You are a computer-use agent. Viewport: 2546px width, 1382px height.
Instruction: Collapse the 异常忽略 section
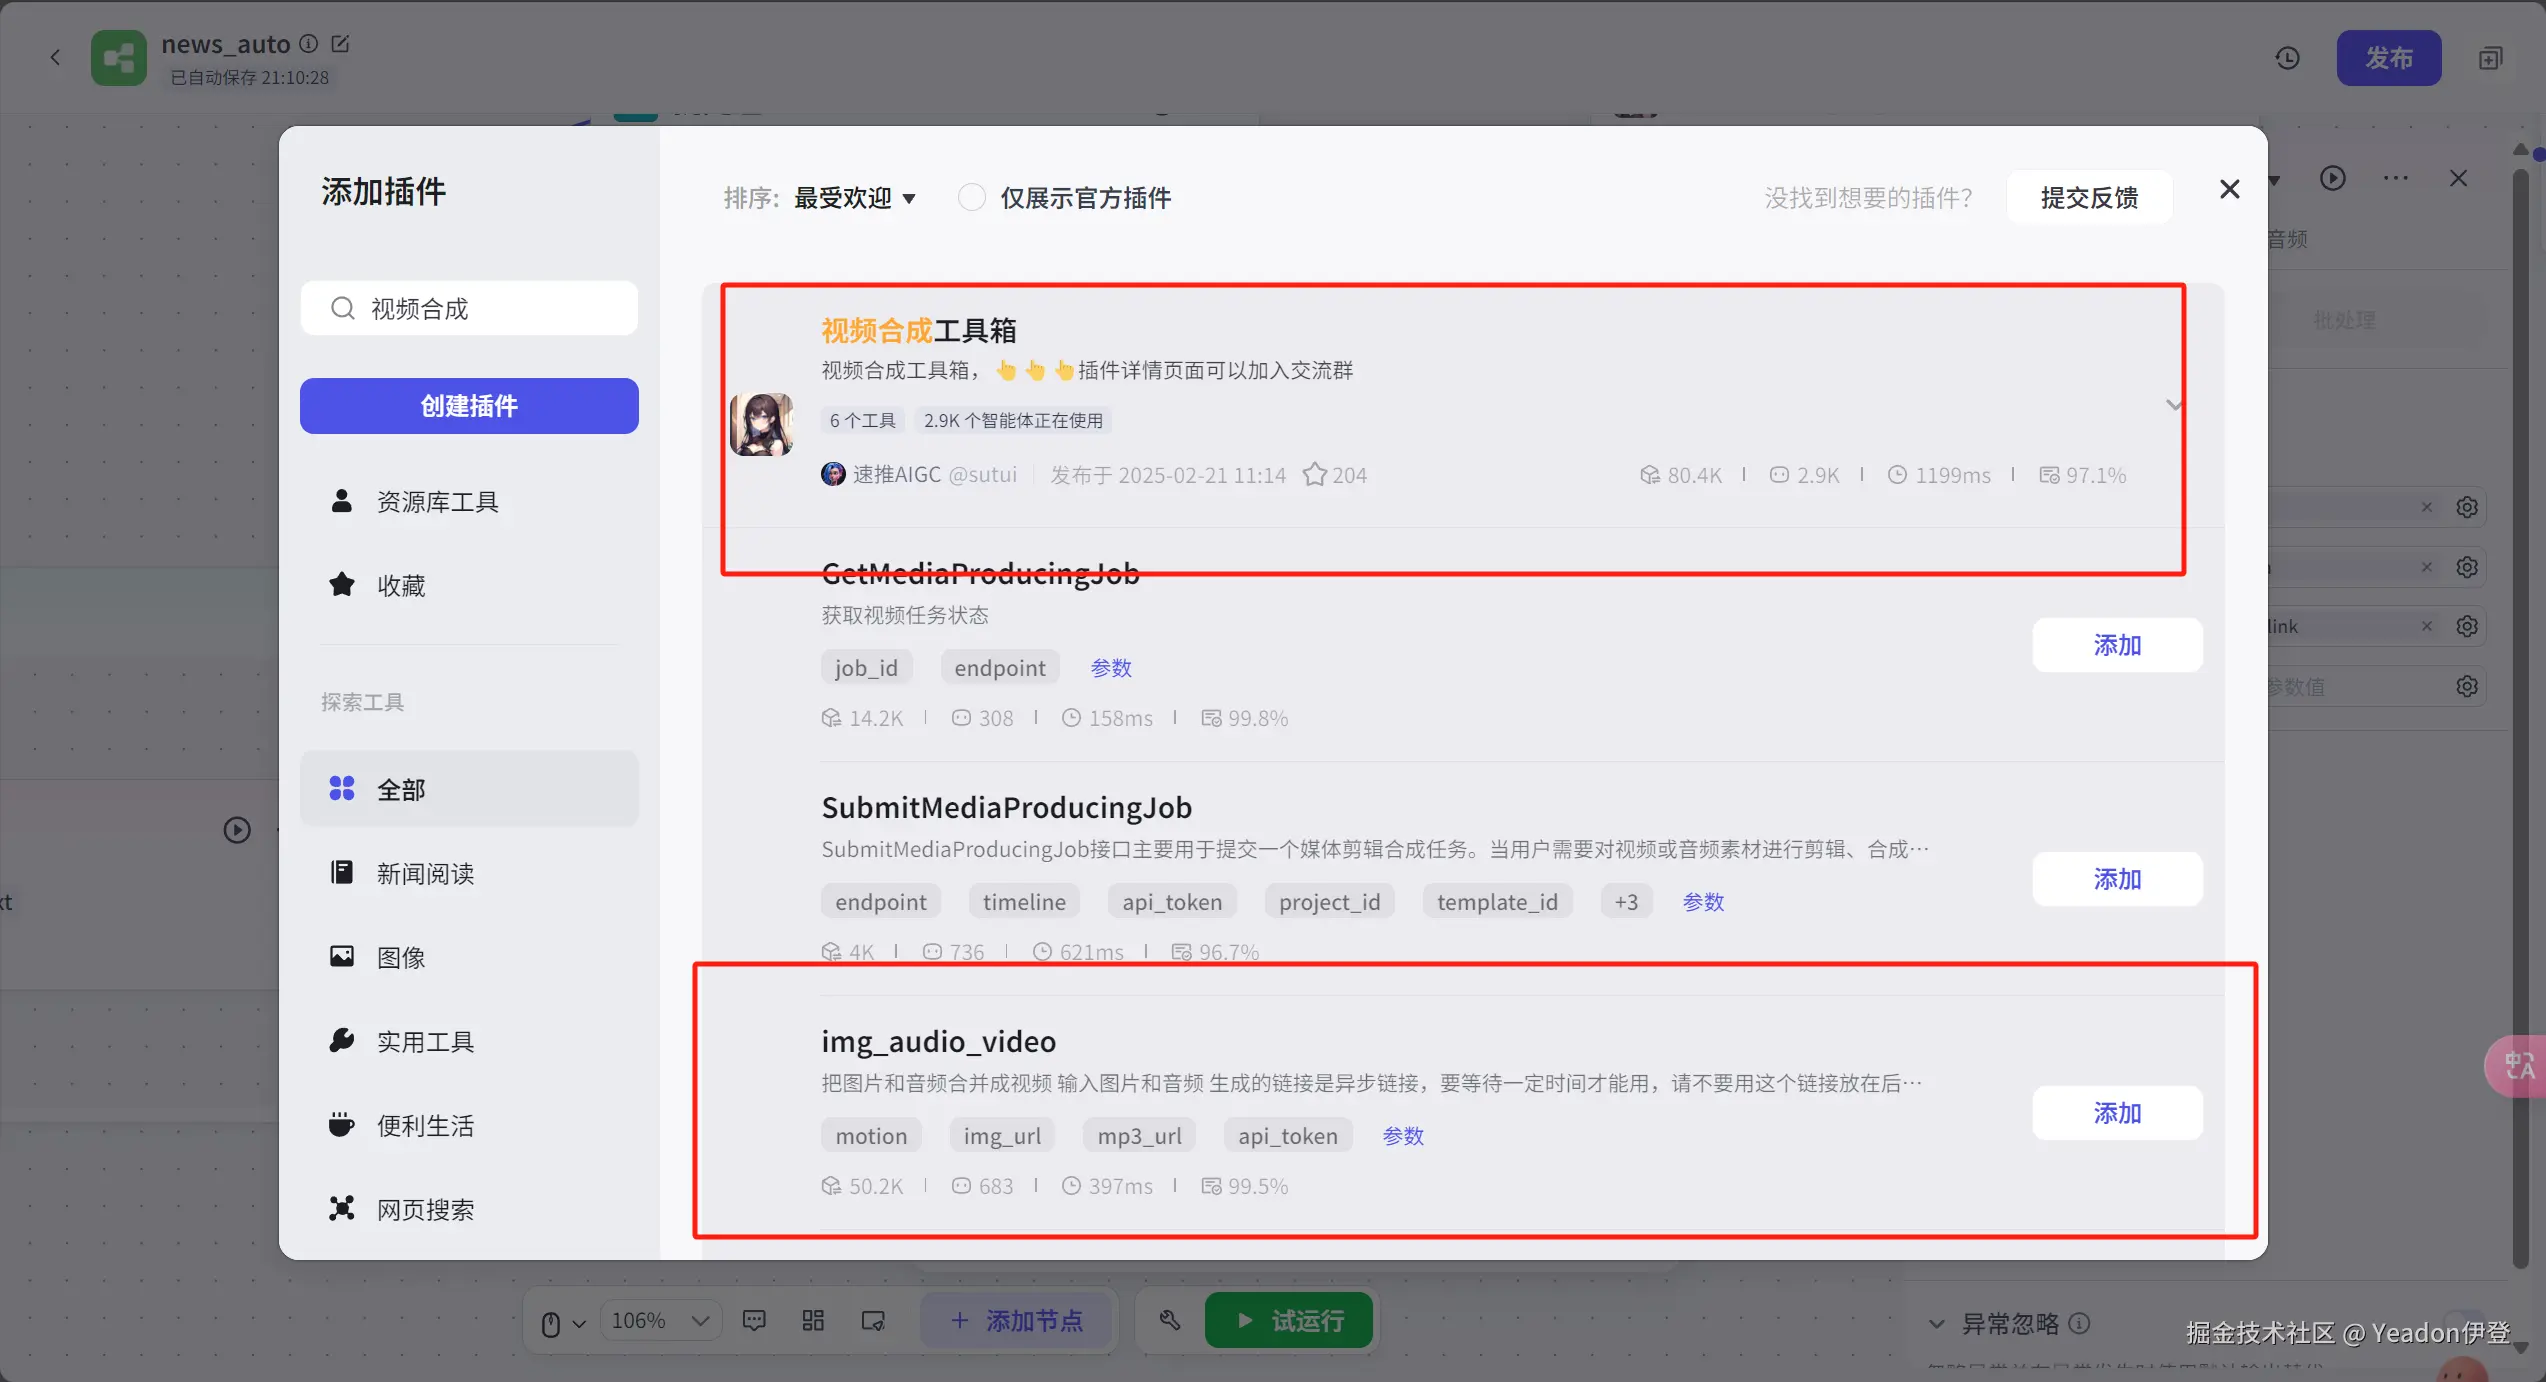point(1937,1324)
